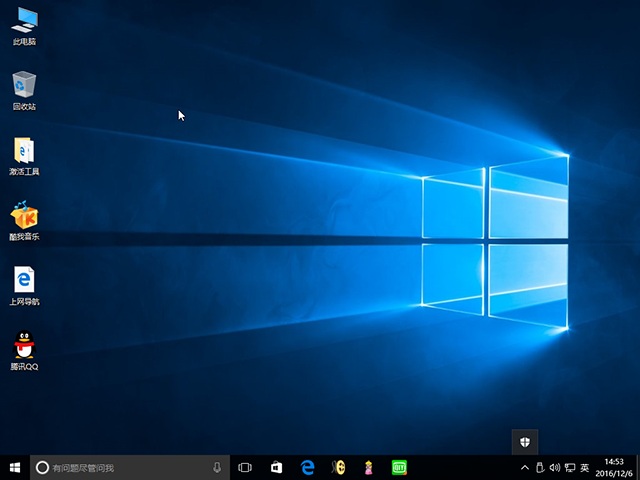
Task: Open the Task View button
Action: [245, 467]
